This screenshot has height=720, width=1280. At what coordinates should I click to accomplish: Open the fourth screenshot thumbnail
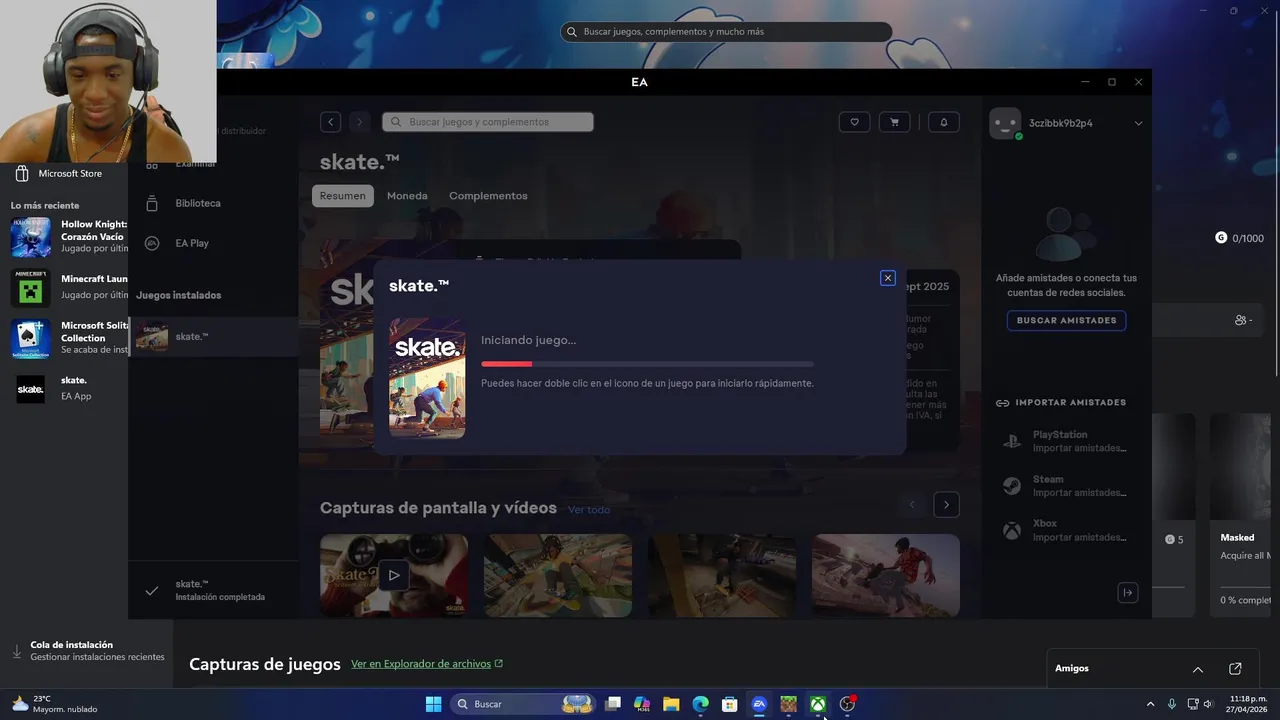tap(886, 575)
